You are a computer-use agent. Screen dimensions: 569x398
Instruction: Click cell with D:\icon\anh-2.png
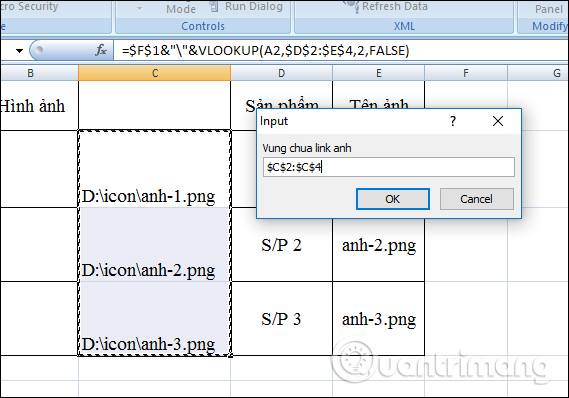155,245
